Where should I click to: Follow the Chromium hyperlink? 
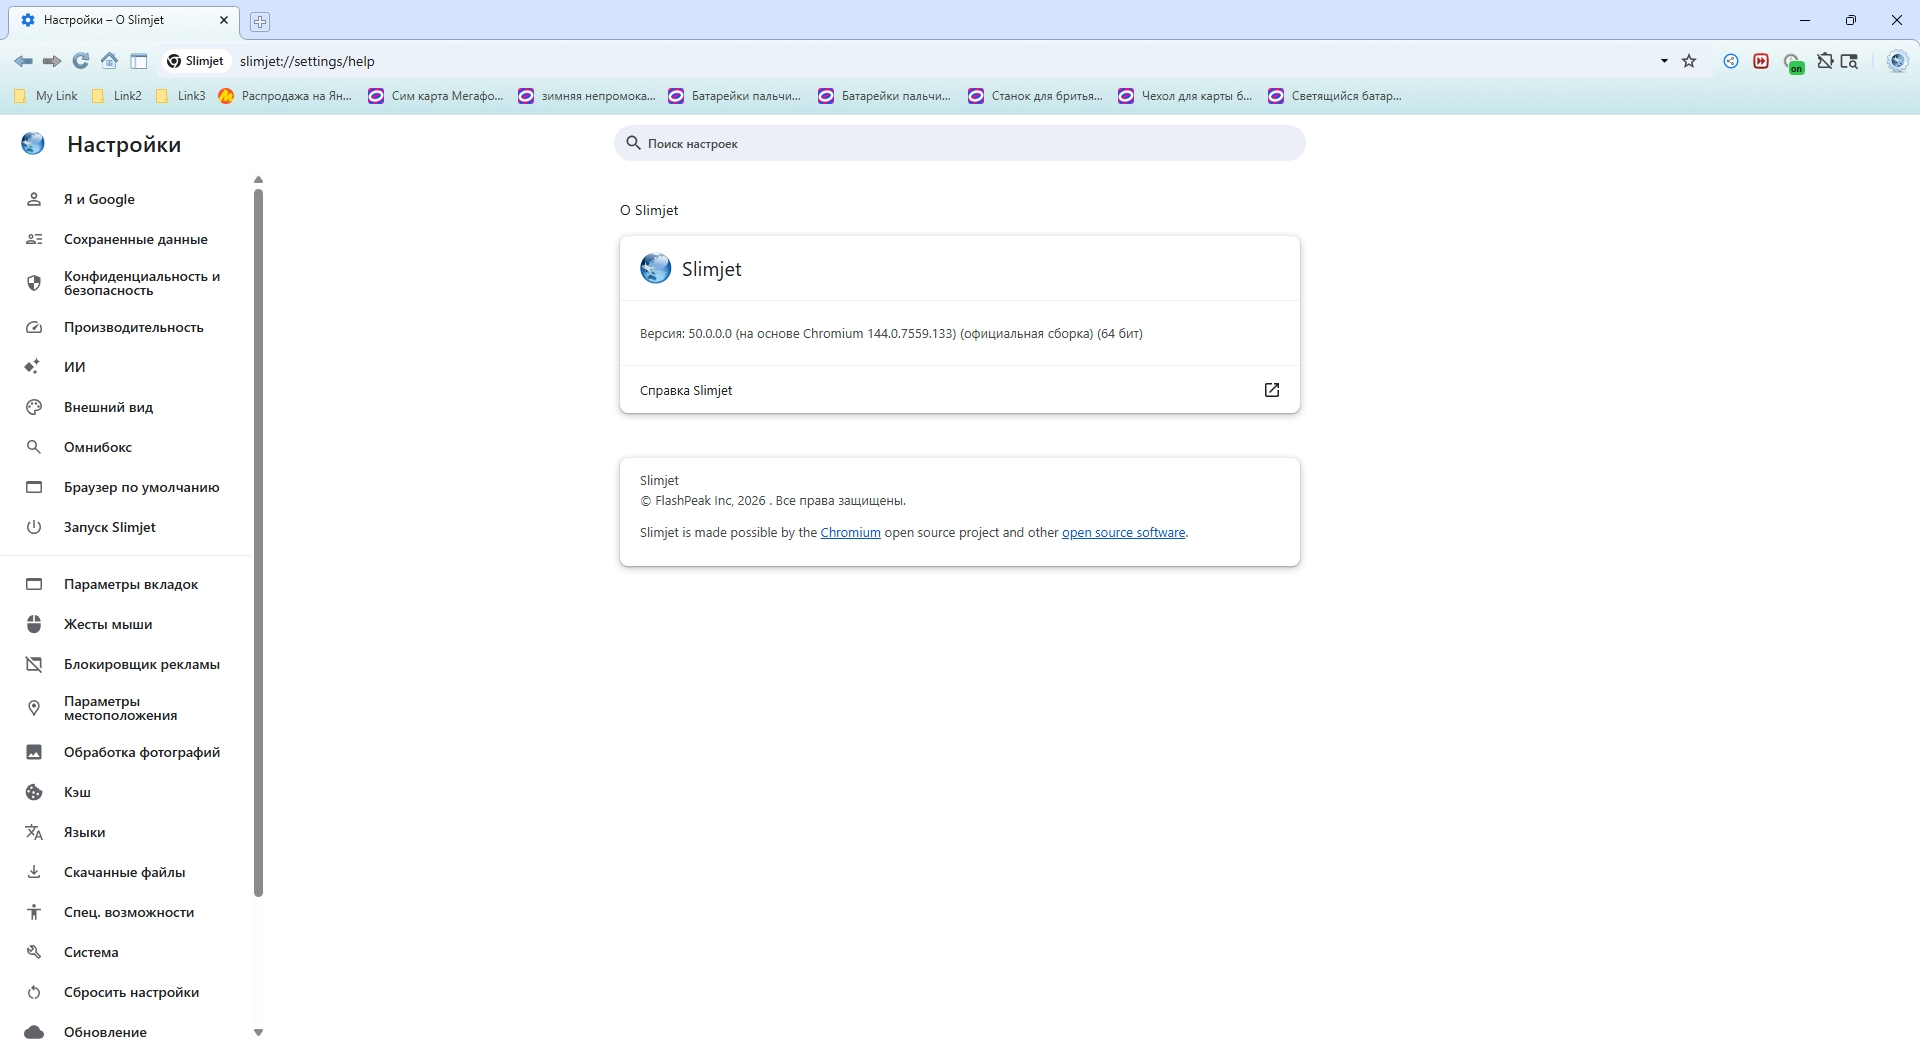[850, 533]
